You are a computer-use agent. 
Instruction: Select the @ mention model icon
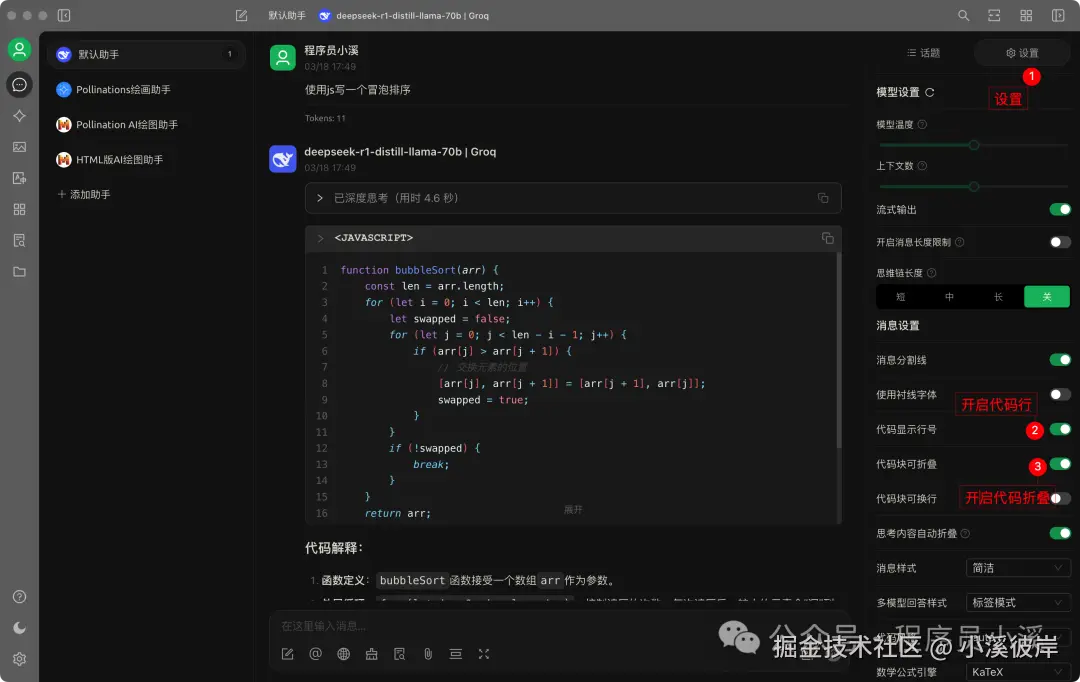coord(315,653)
